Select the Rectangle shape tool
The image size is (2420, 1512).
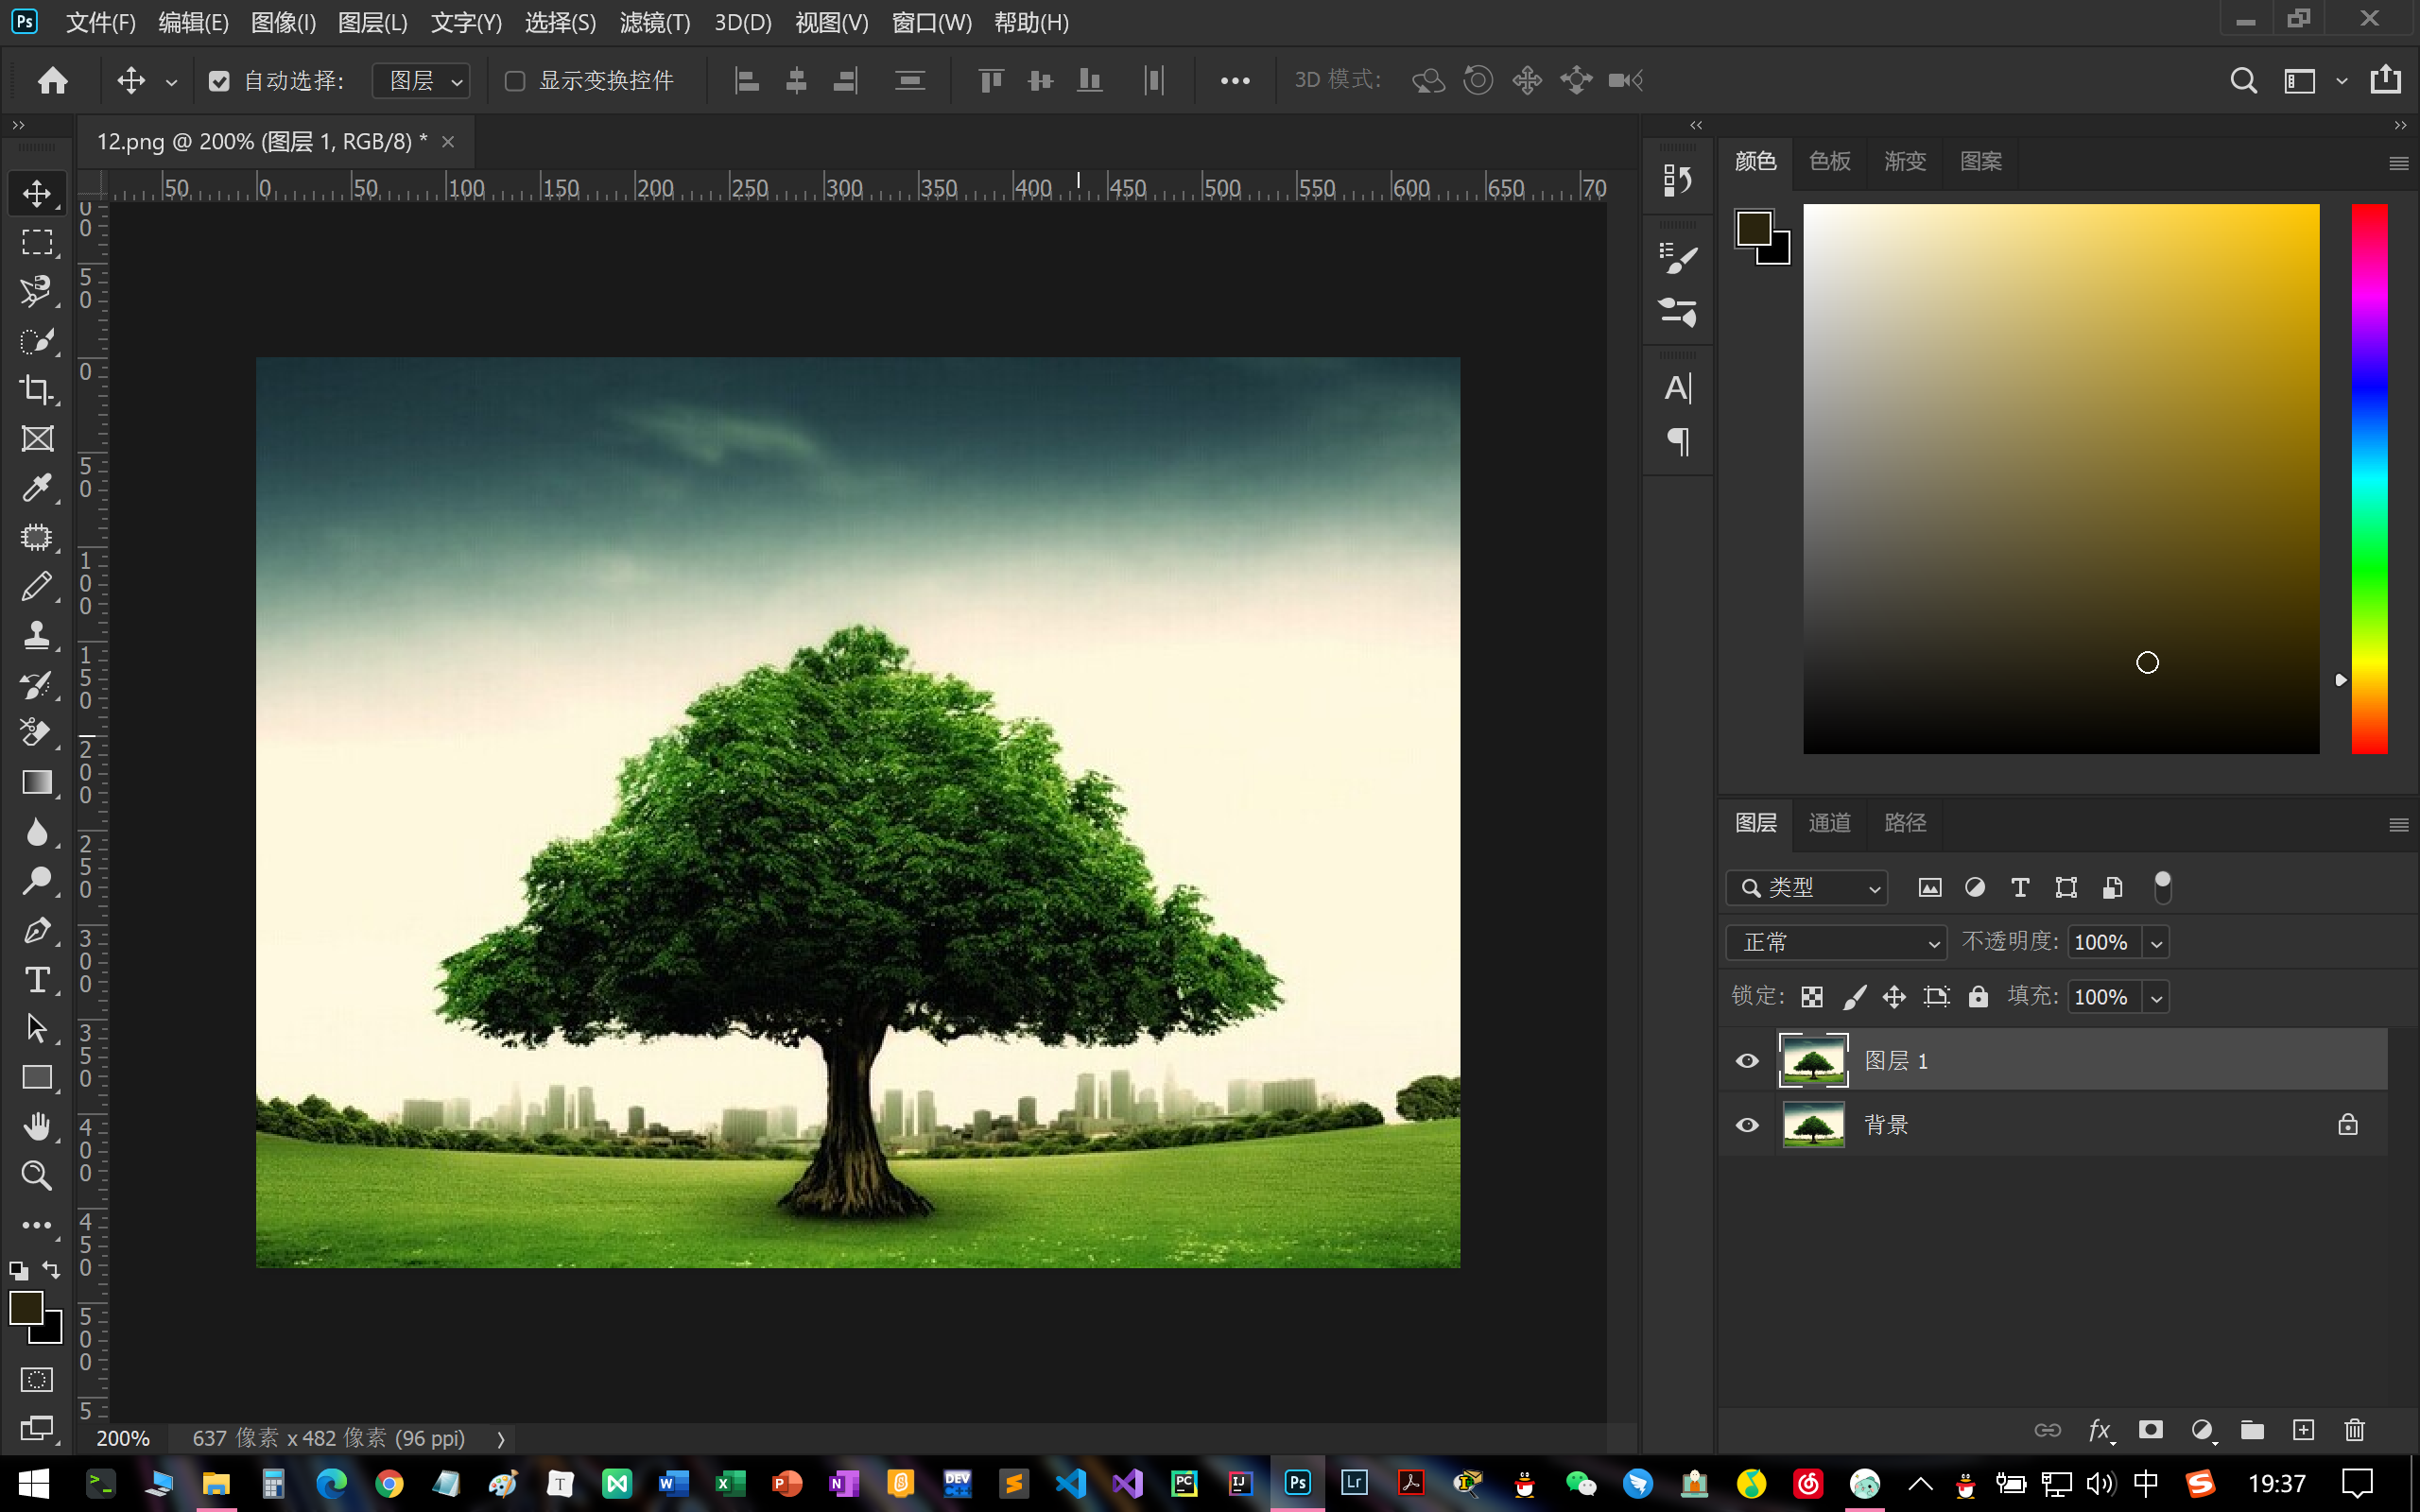coord(37,1077)
